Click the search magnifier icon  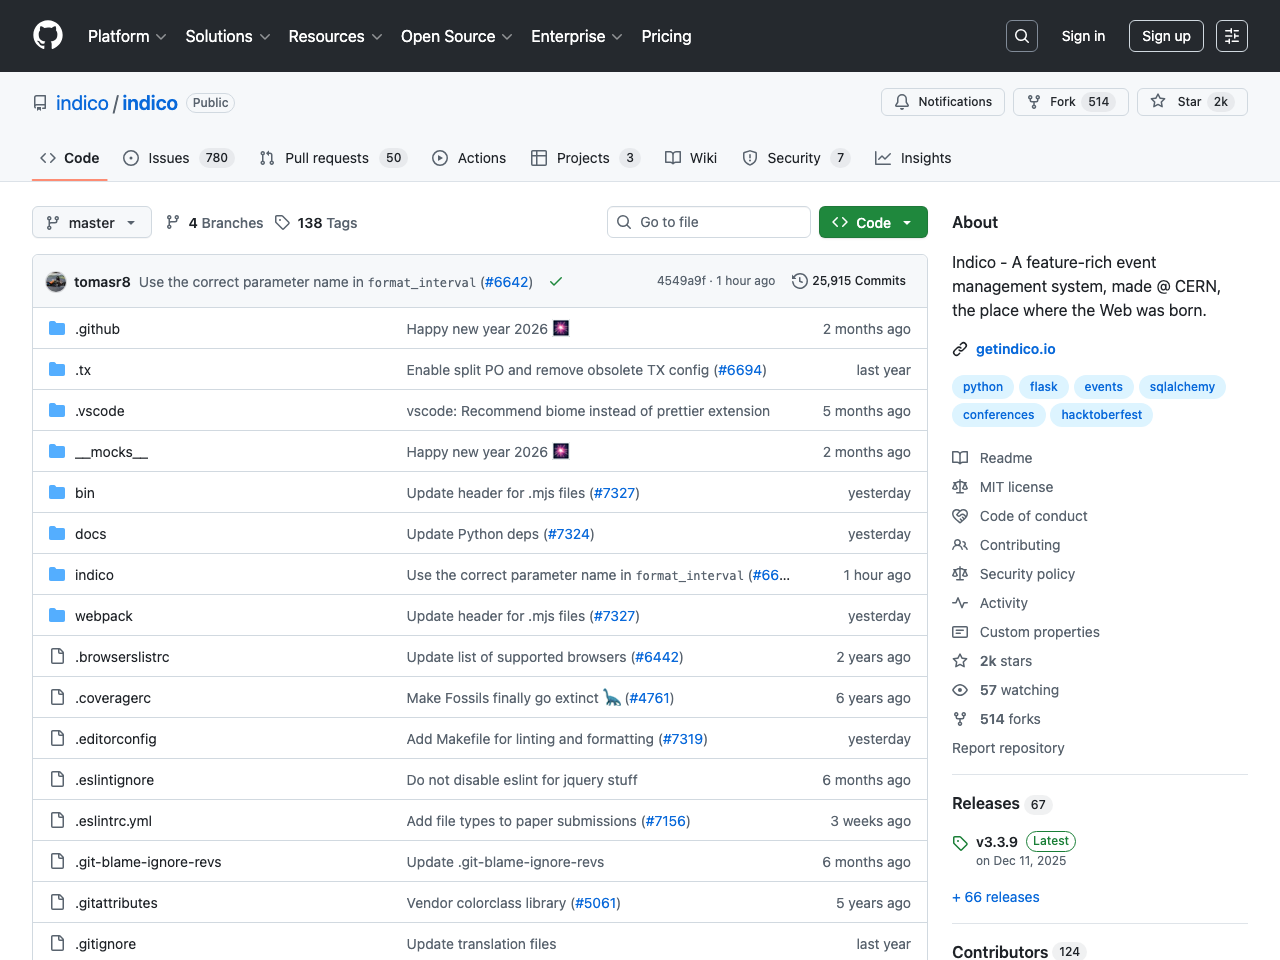[x=1021, y=36]
